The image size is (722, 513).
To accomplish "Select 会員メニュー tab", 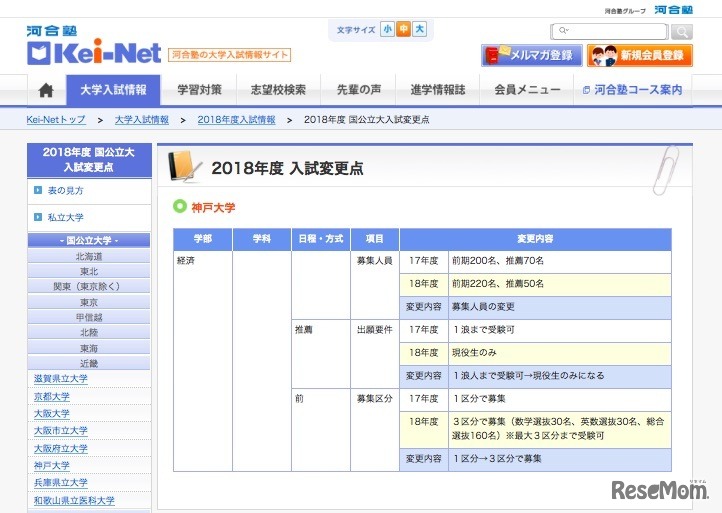I will [x=527, y=90].
